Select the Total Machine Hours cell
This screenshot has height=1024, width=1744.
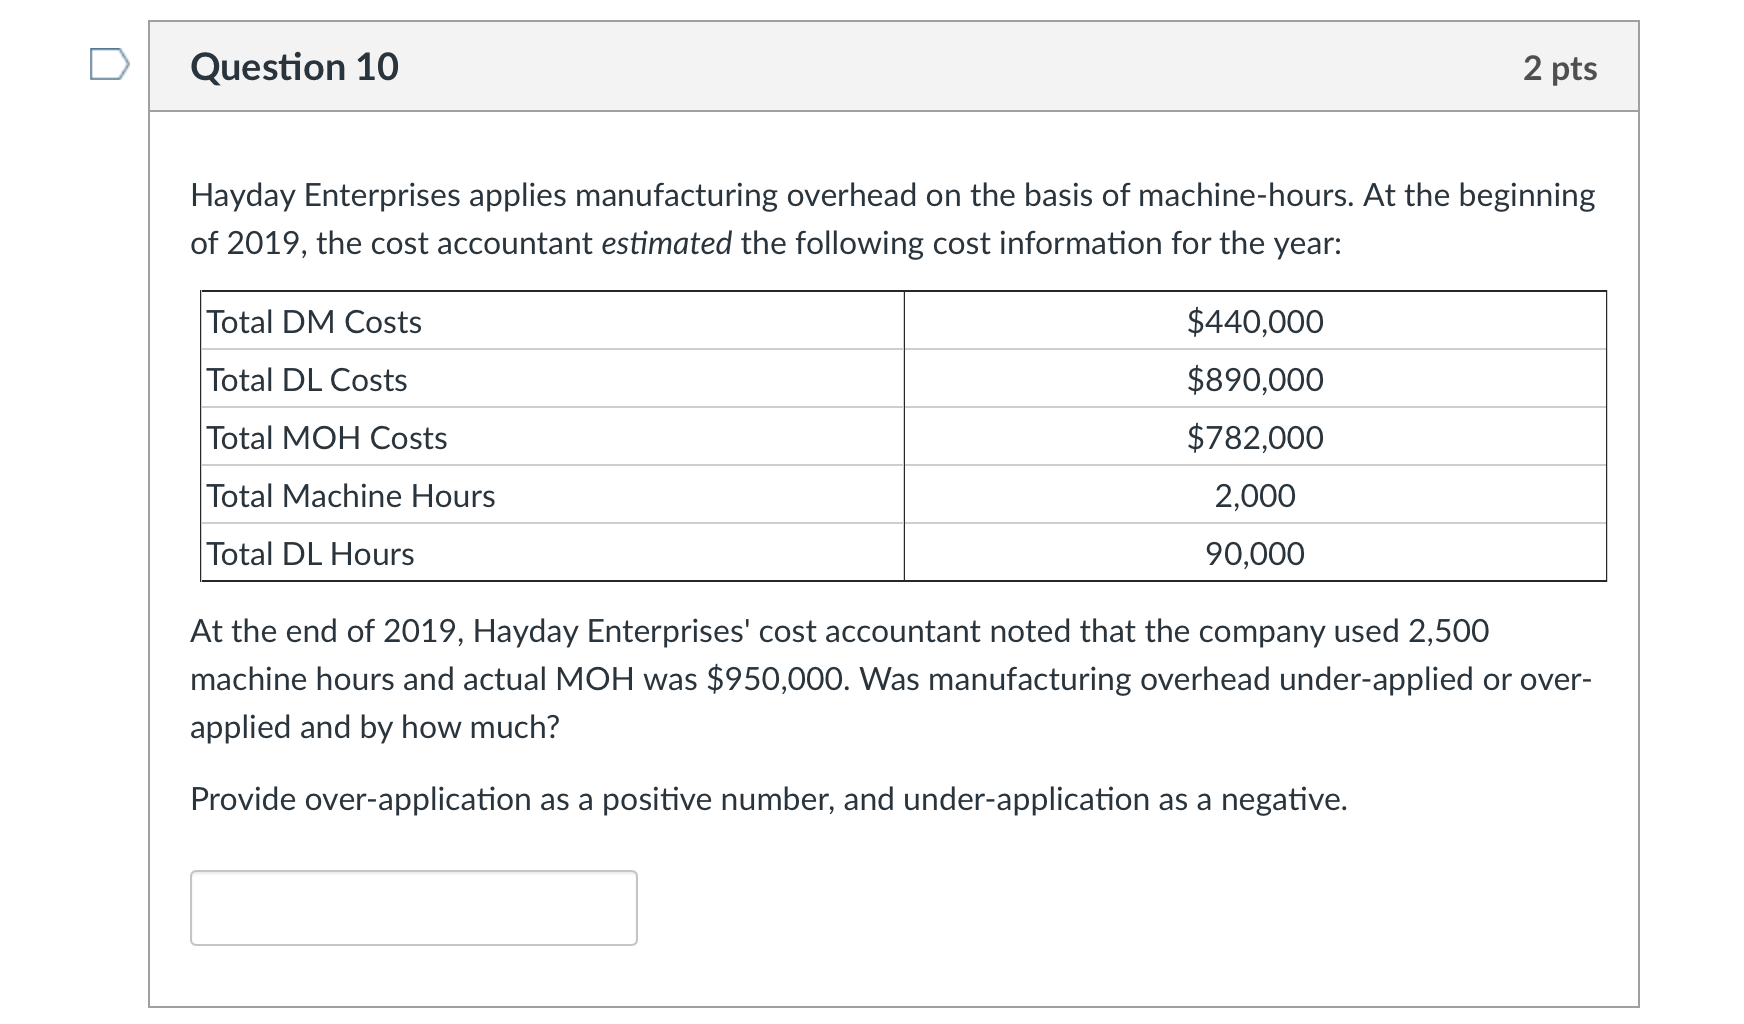349,495
